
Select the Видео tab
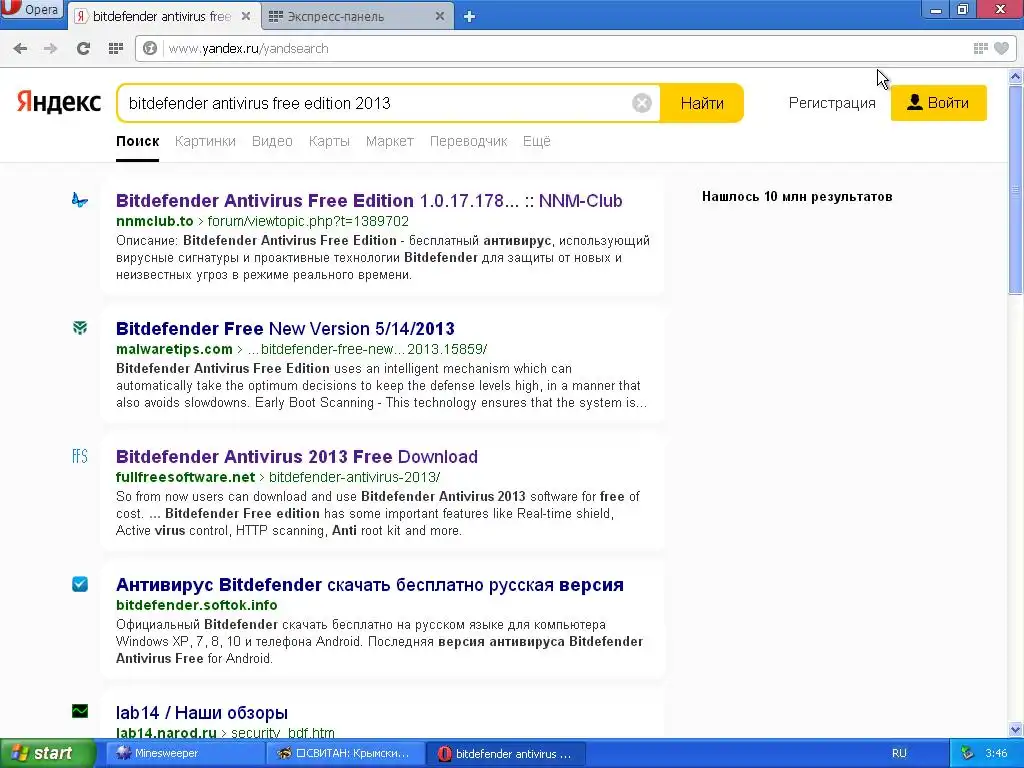272,141
